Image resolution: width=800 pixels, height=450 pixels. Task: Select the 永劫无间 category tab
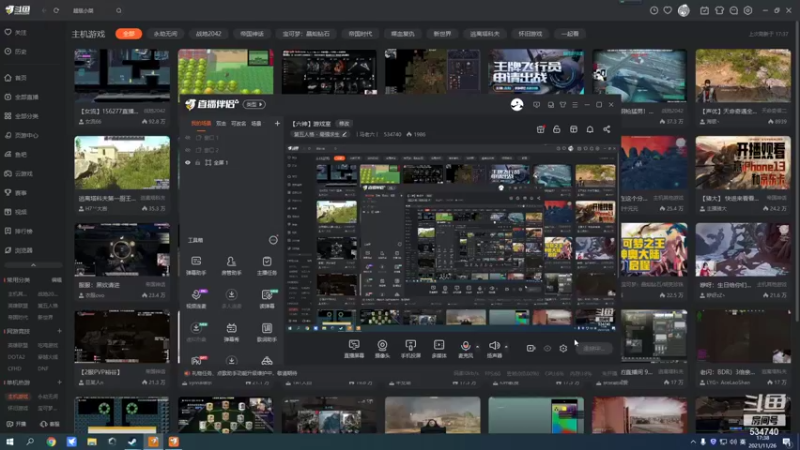165,34
